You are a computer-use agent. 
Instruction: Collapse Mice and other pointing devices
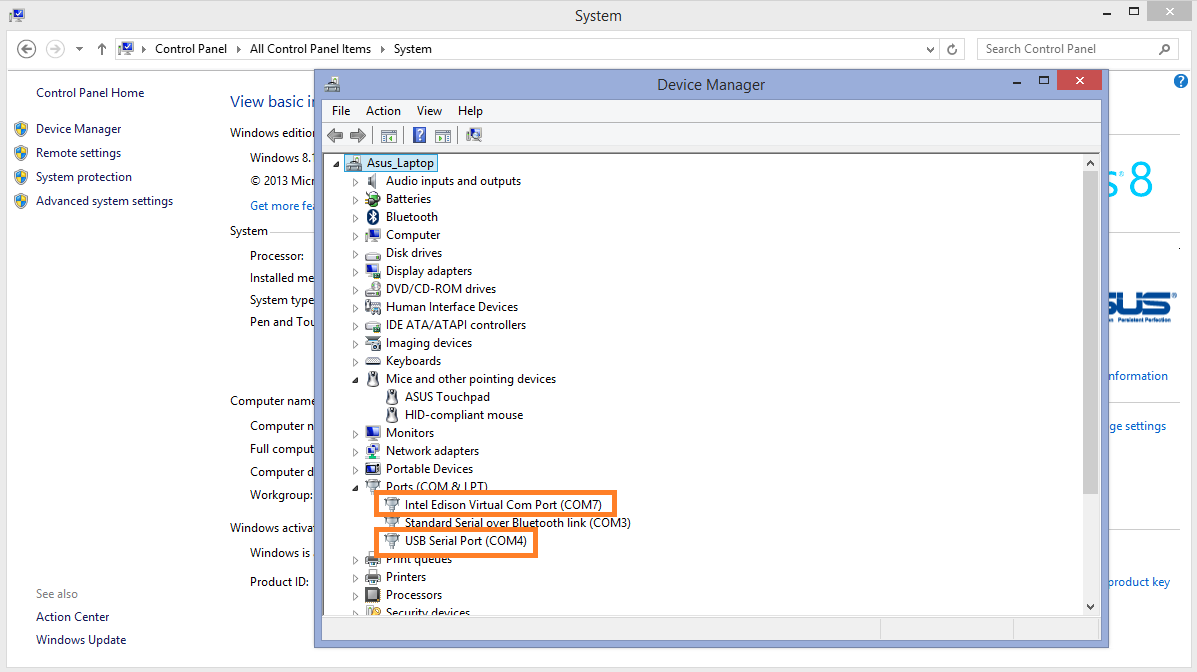click(x=355, y=380)
